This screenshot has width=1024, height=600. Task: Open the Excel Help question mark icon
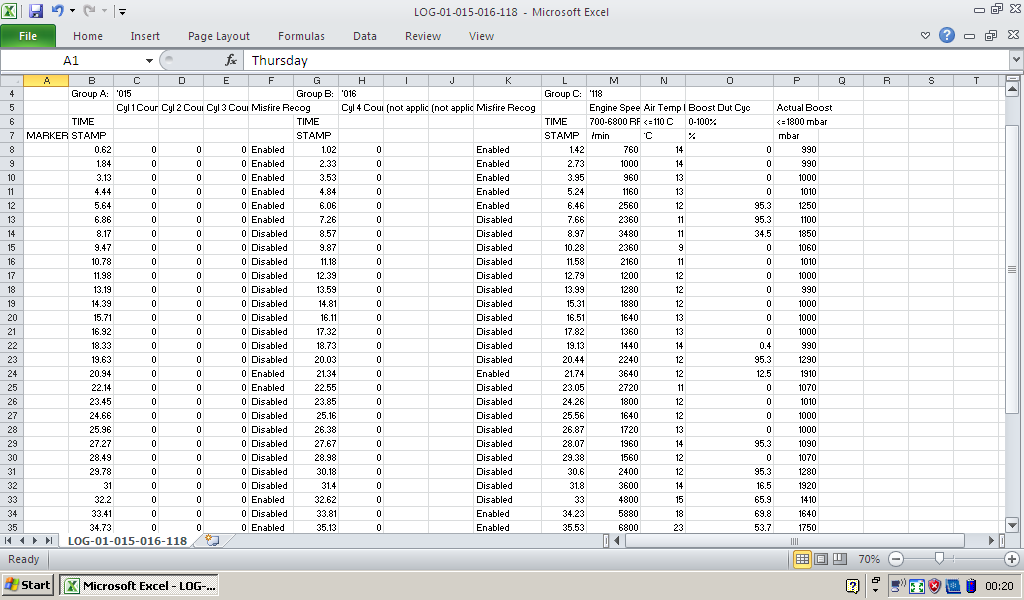tap(947, 36)
